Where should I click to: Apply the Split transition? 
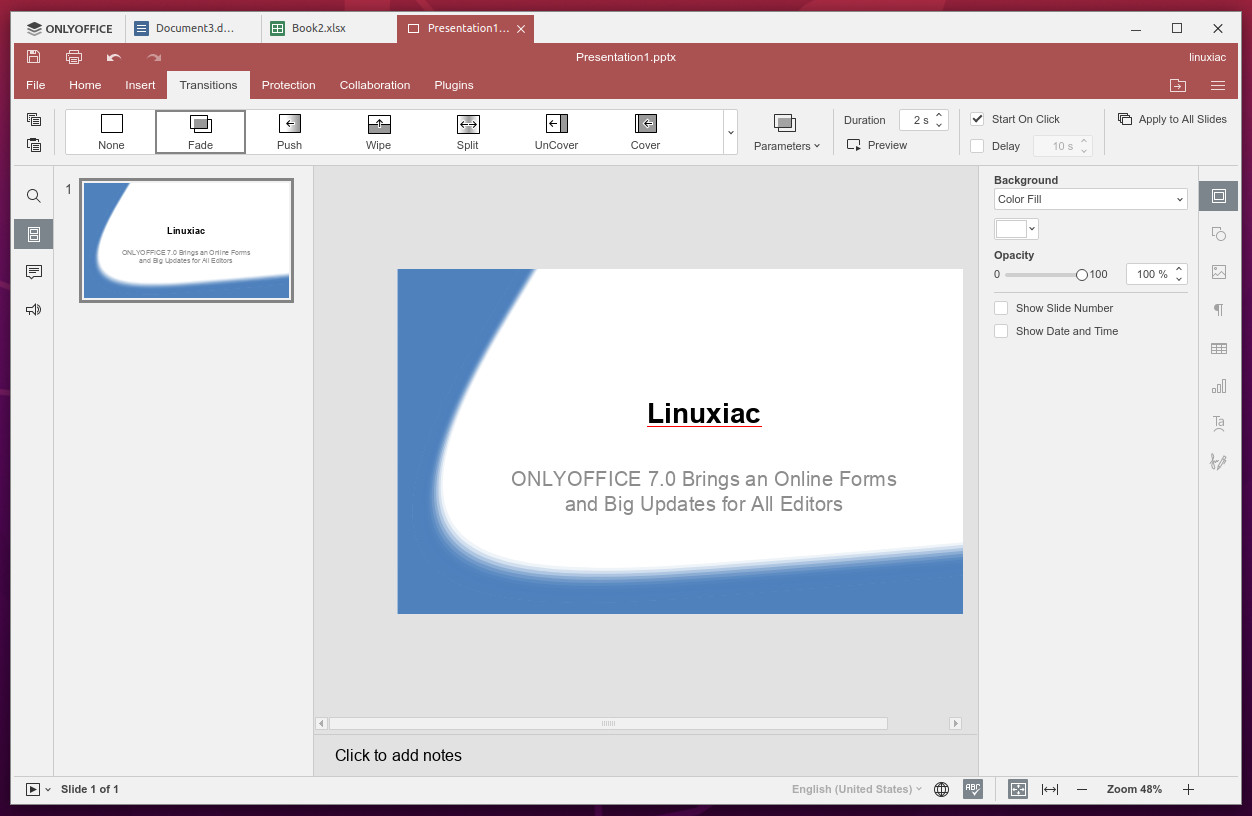click(x=467, y=132)
